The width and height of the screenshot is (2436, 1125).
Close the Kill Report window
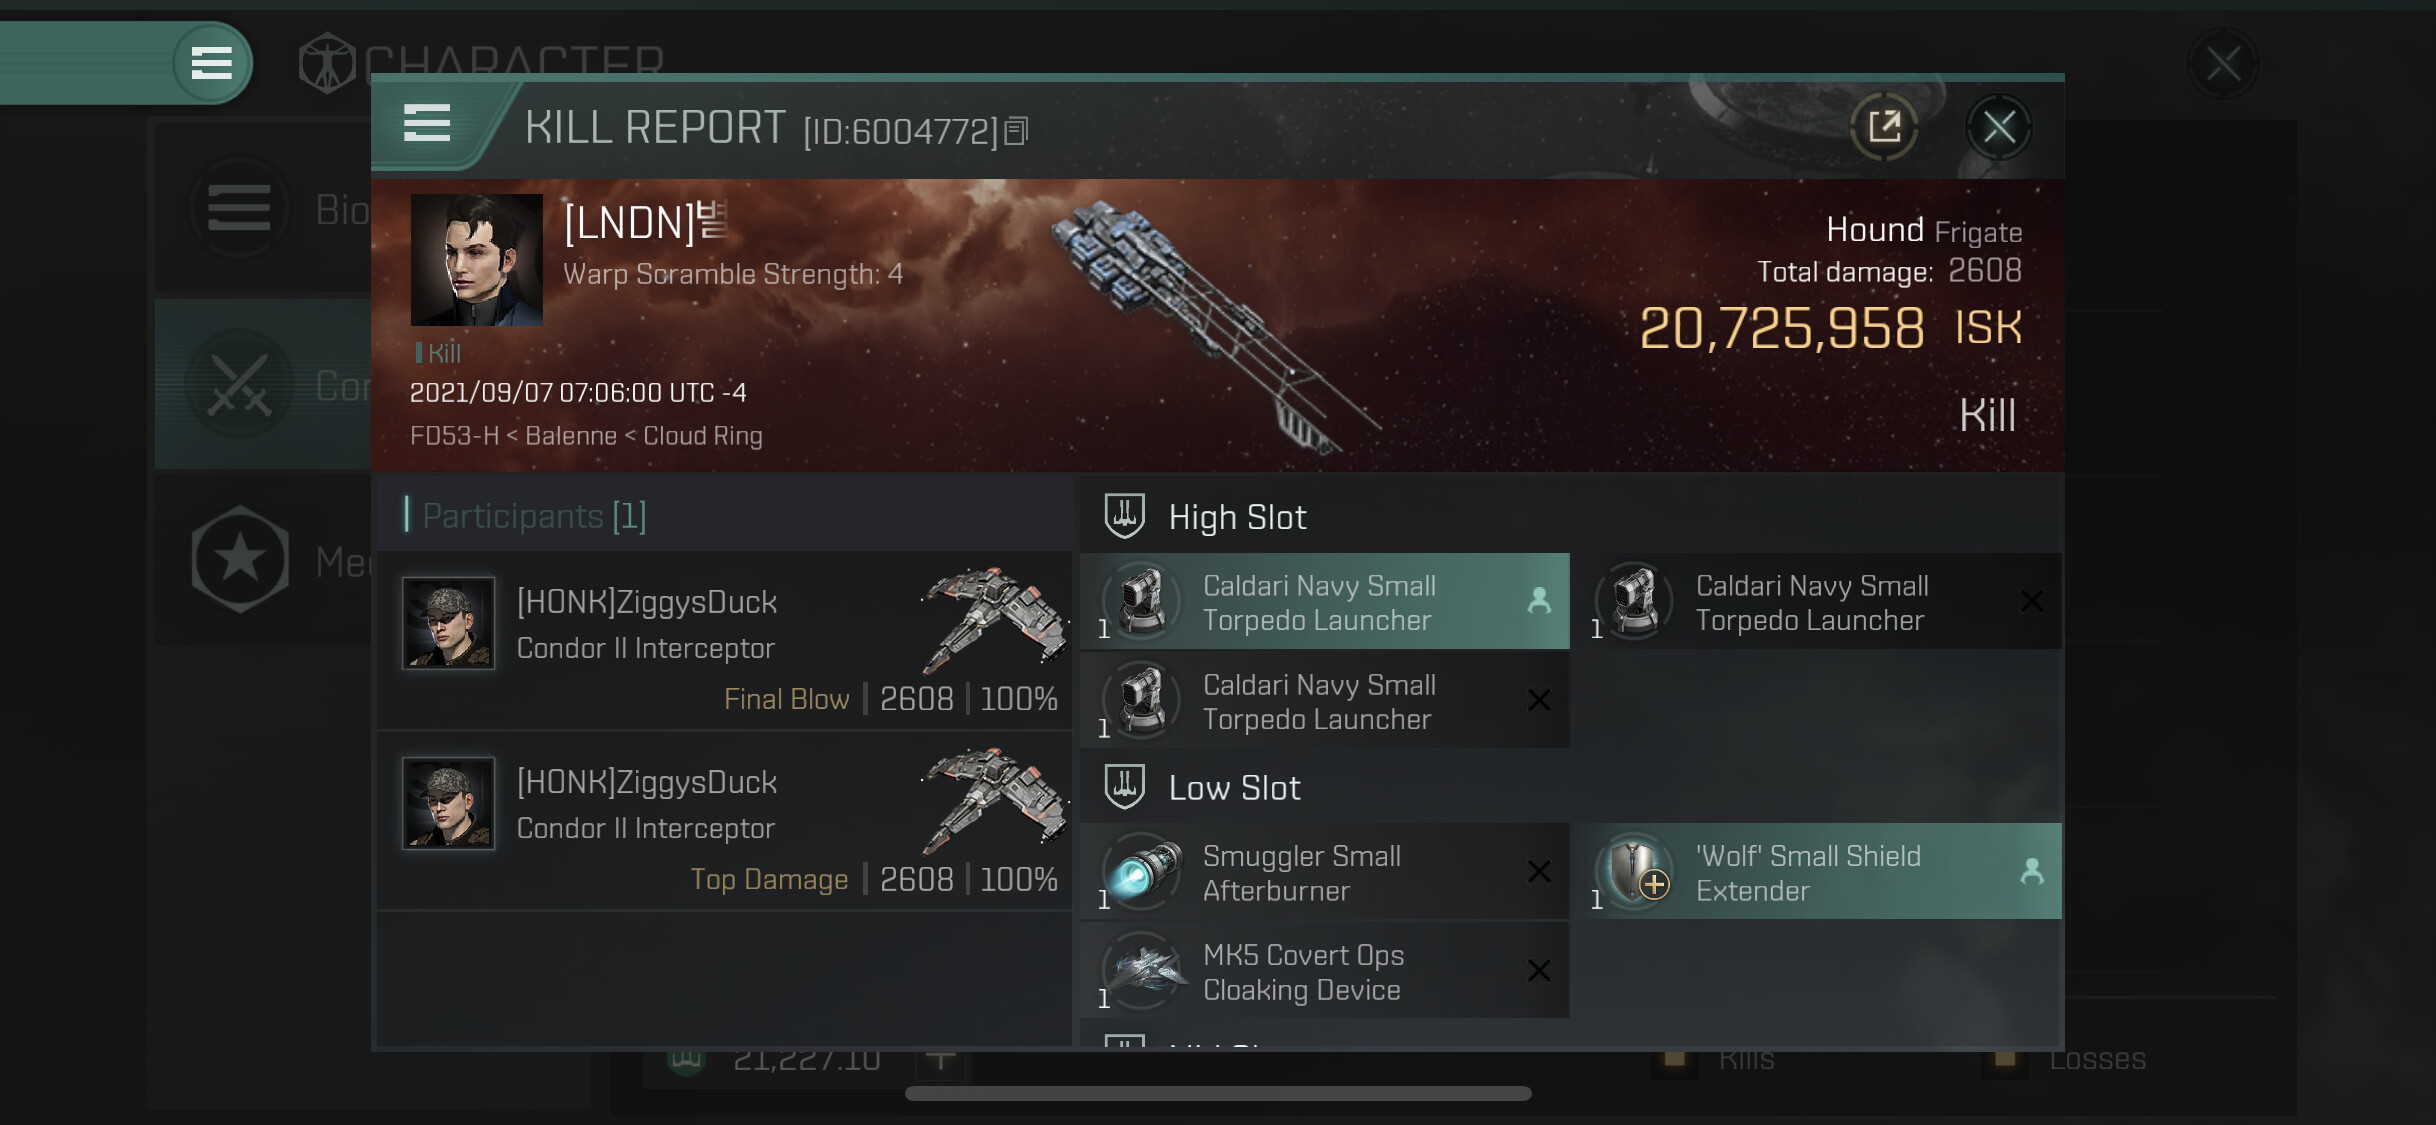1998,127
